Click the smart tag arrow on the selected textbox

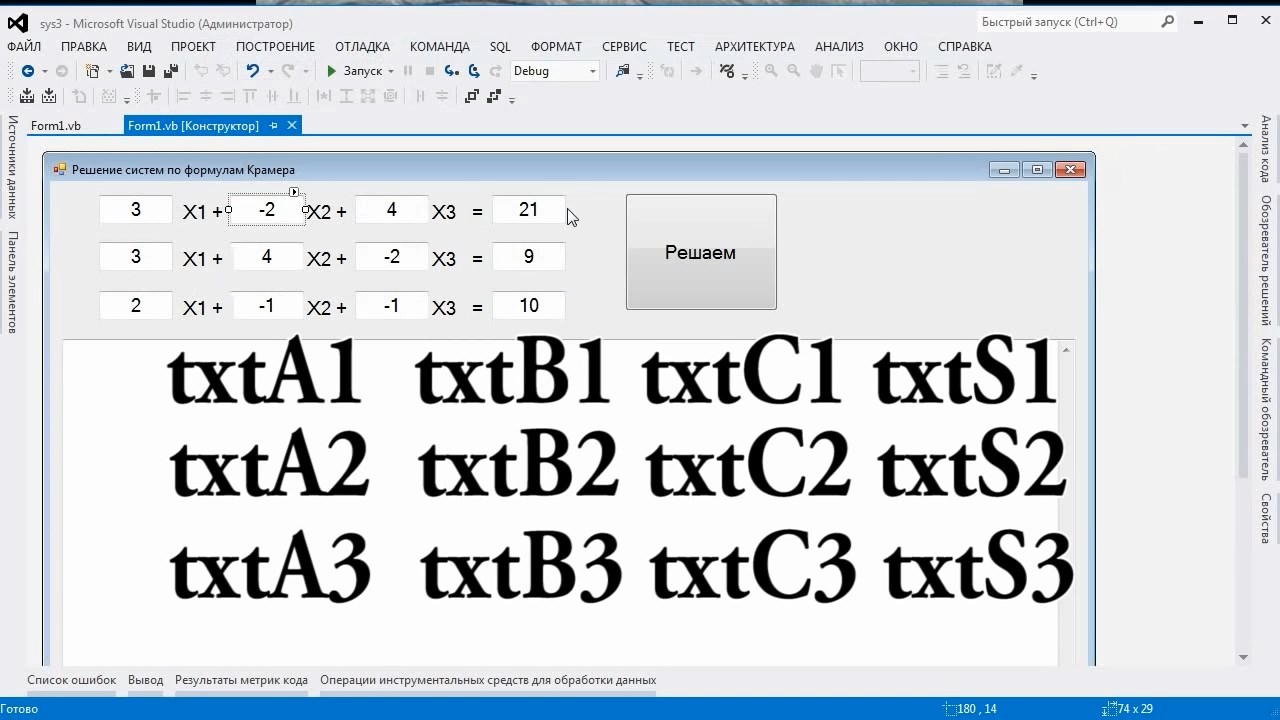294,192
